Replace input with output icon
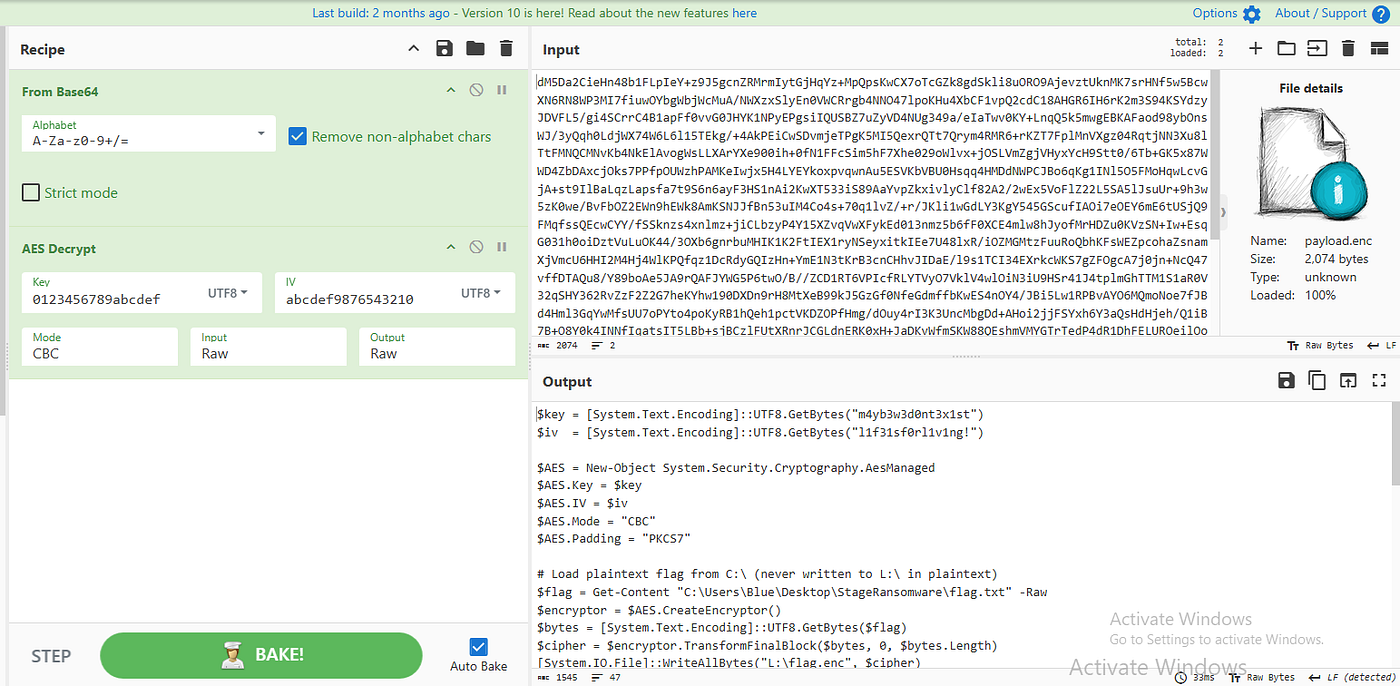 point(1348,380)
